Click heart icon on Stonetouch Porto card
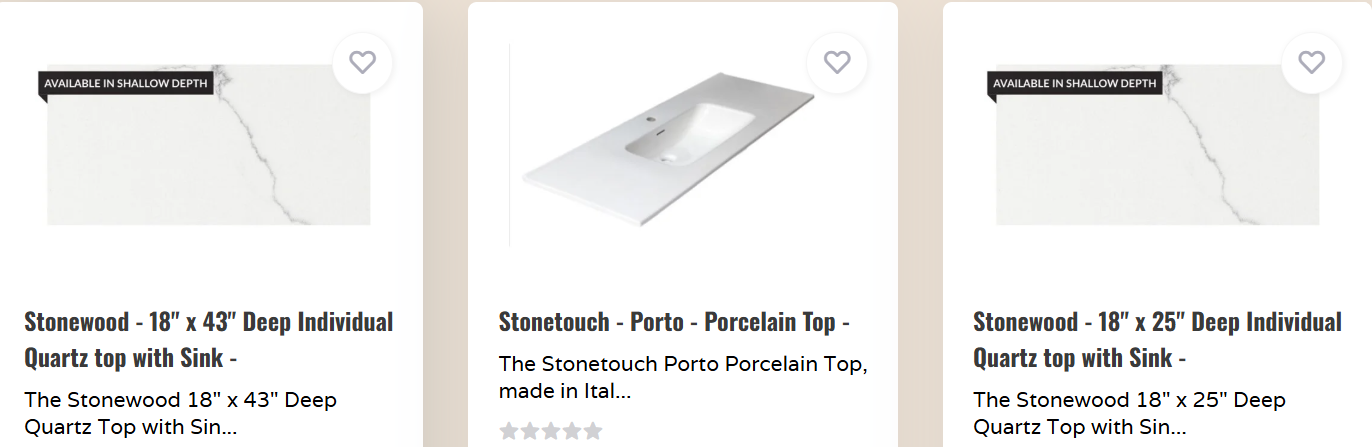 pos(837,62)
